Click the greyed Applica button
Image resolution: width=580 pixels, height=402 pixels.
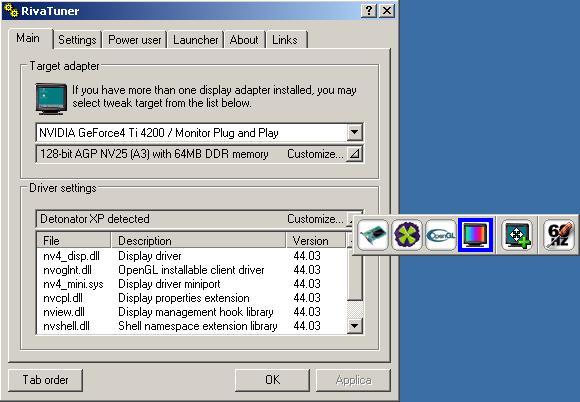pyautogui.click(x=353, y=380)
